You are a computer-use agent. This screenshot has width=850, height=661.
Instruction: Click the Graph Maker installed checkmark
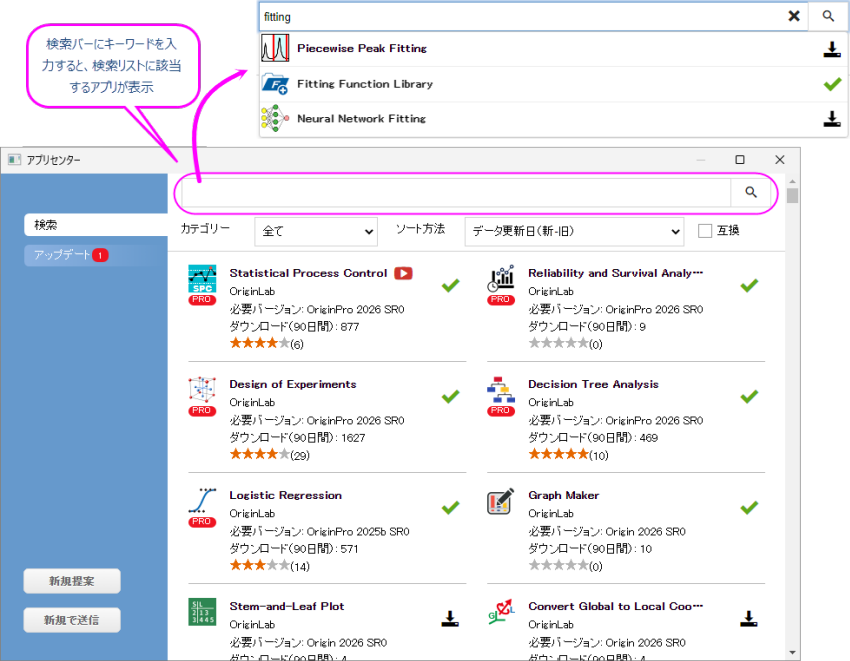tap(749, 508)
